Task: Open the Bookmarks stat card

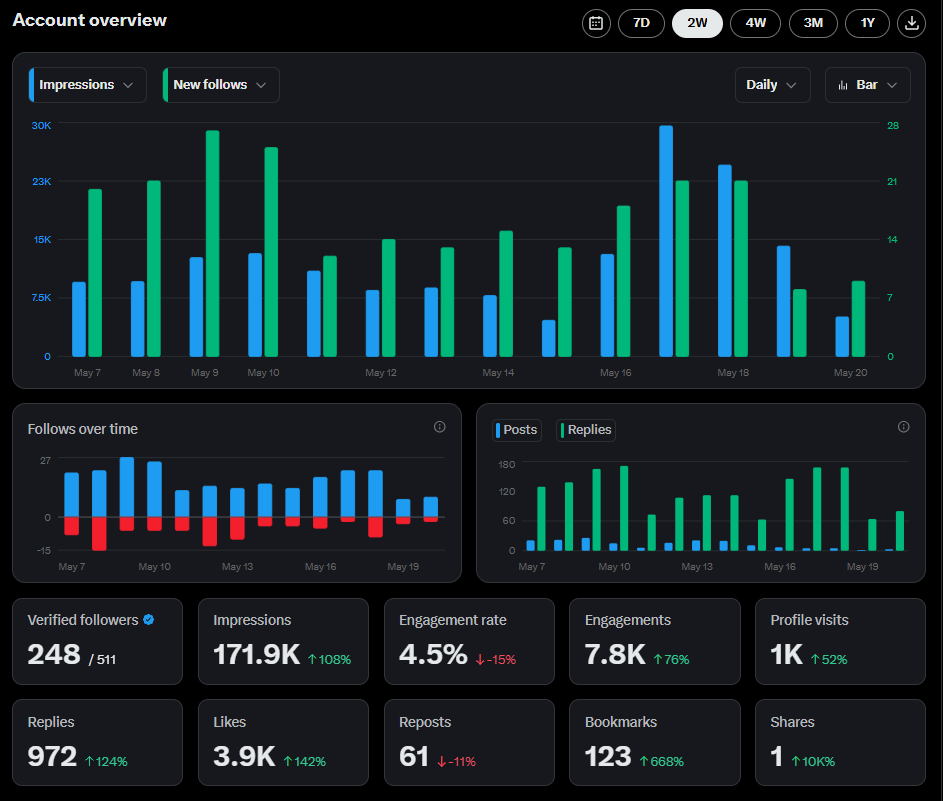Action: pyautogui.click(x=655, y=742)
